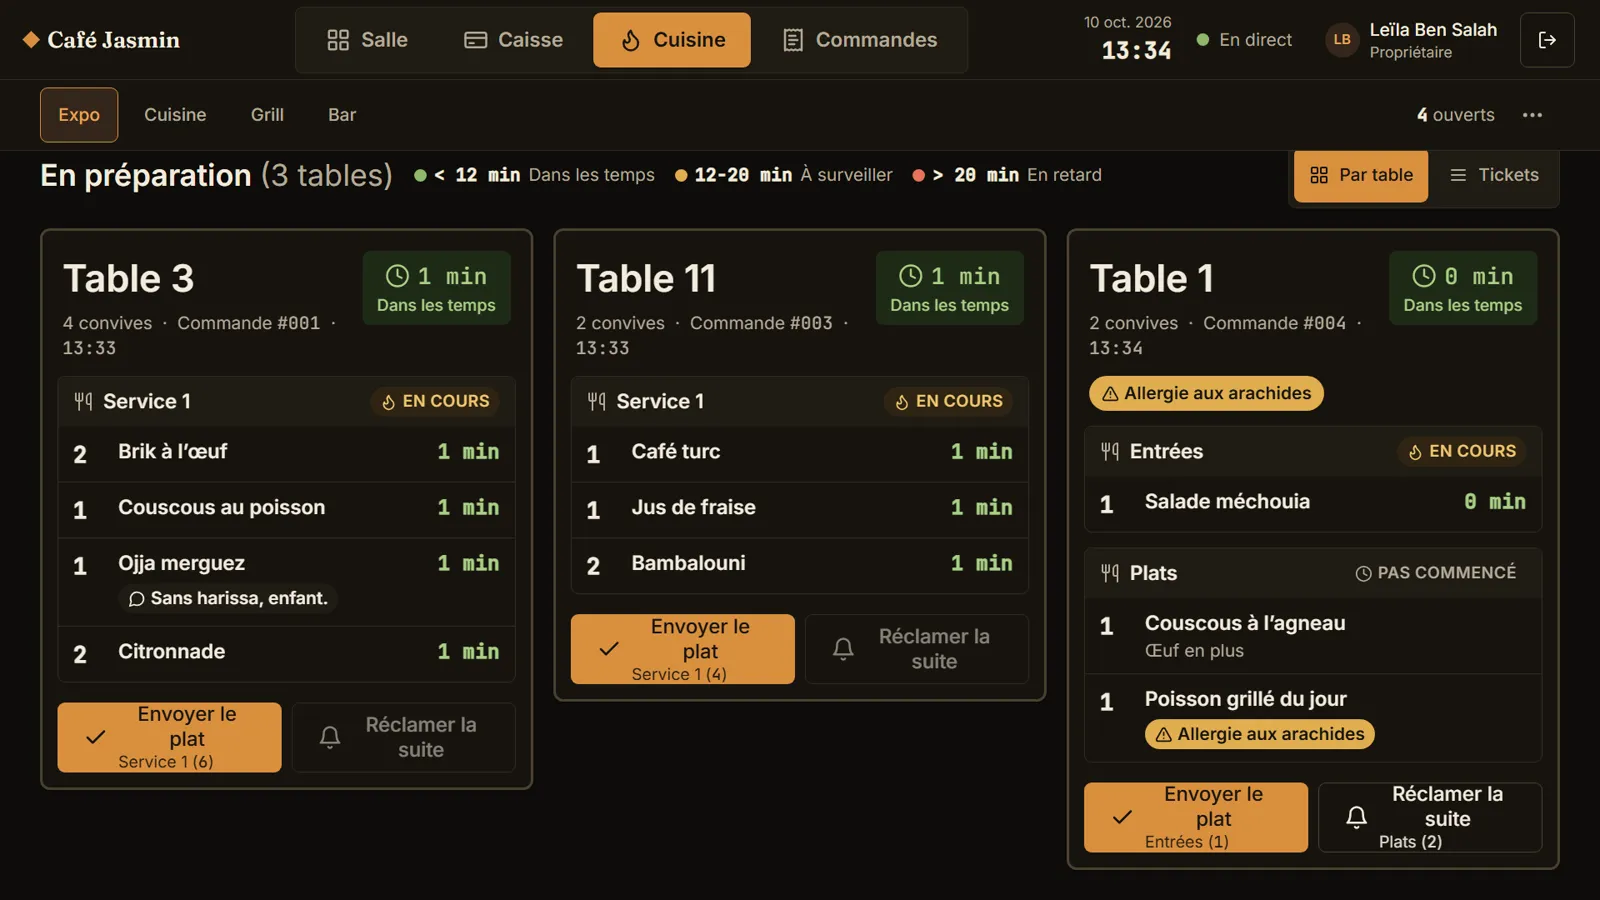The width and height of the screenshot is (1600, 900).
Task: Send Entrées for Table 1
Action: (x=1196, y=817)
